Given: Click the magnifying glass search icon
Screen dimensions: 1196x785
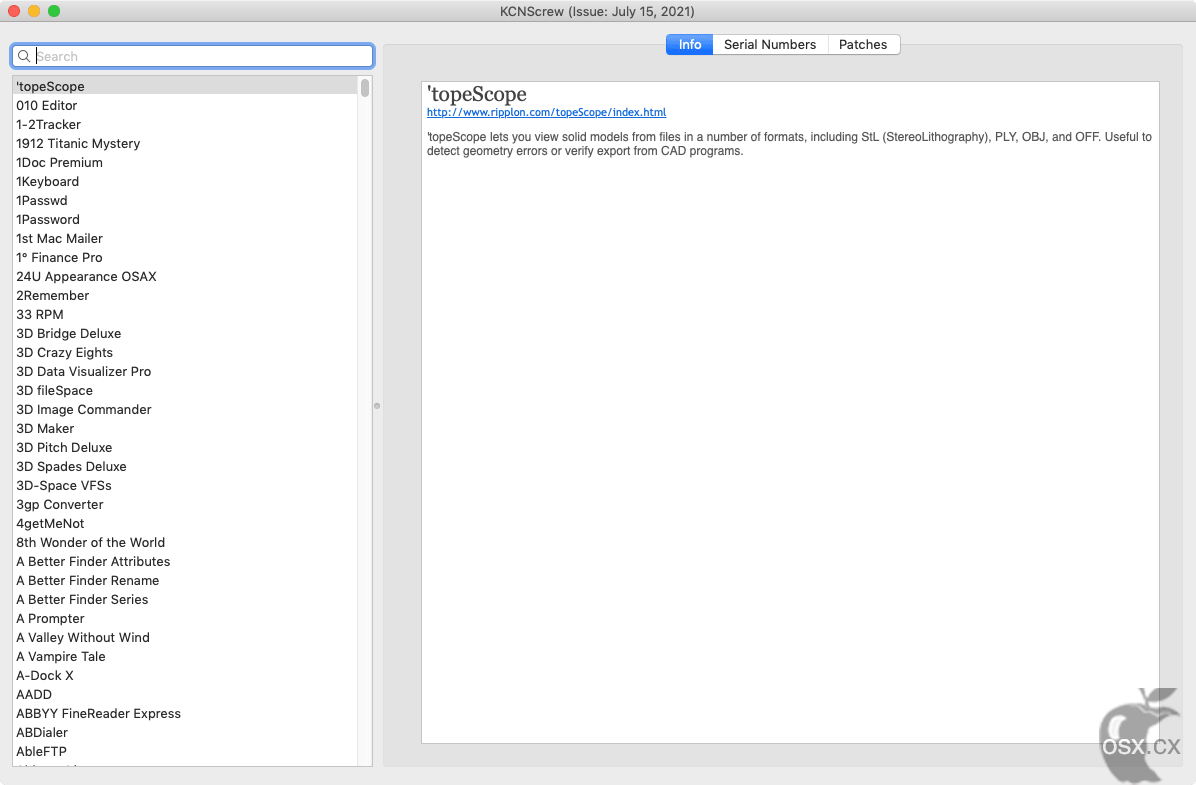Looking at the screenshot, I should [x=24, y=56].
